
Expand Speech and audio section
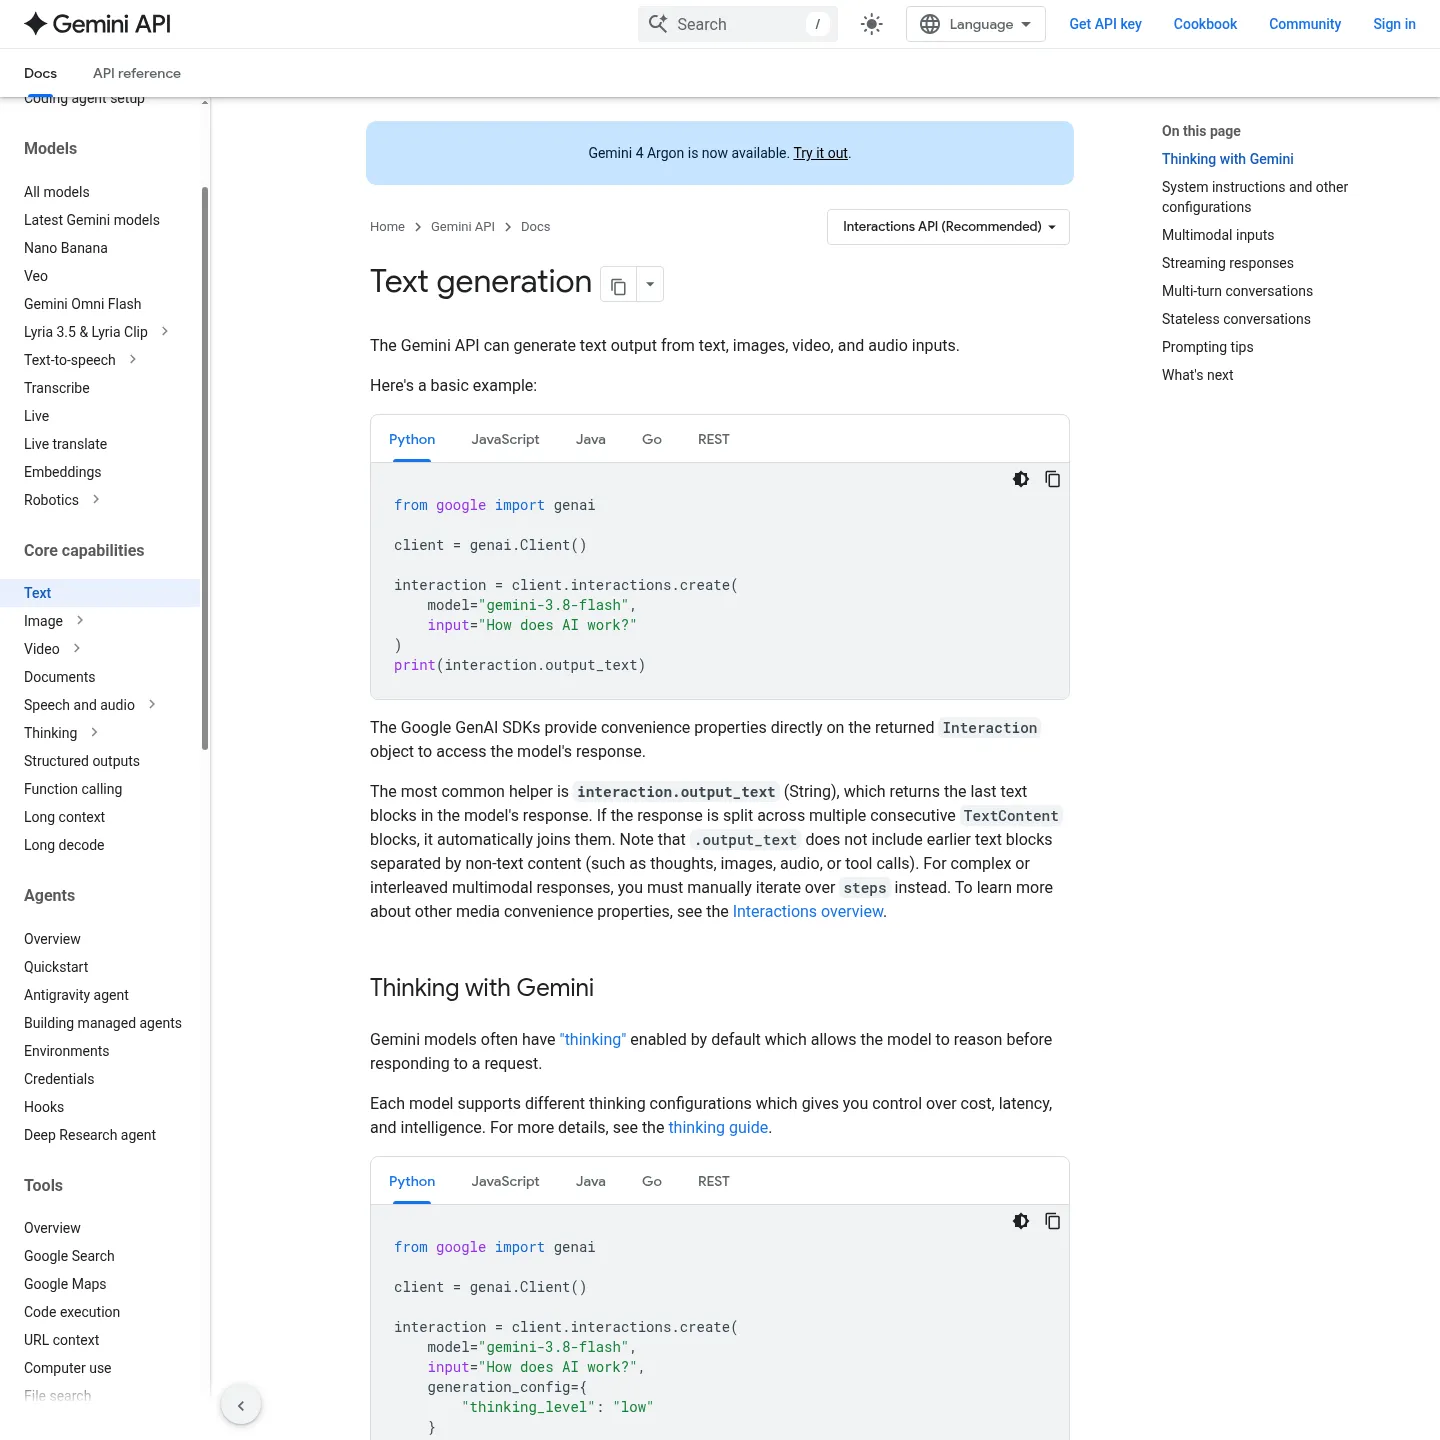pyautogui.click(x=152, y=705)
